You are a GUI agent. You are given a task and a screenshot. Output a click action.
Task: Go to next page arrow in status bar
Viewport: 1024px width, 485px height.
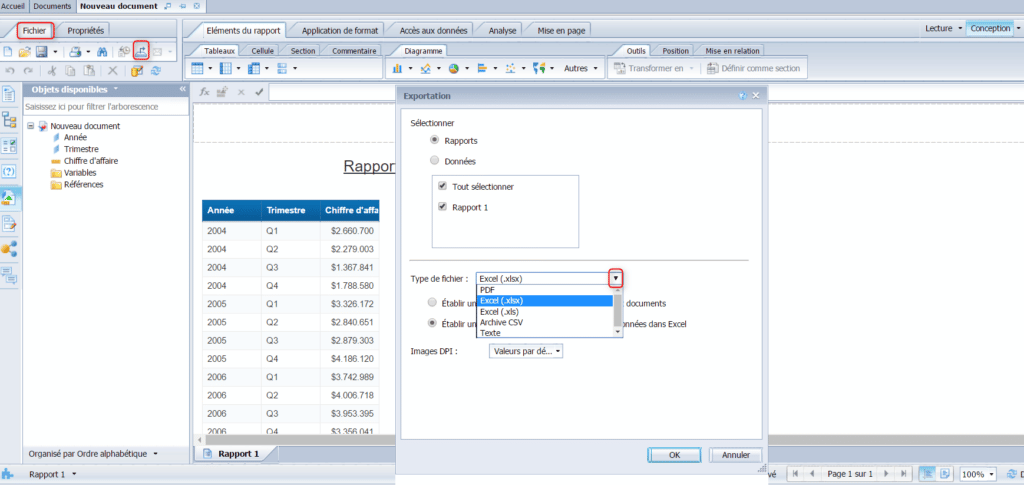point(886,474)
